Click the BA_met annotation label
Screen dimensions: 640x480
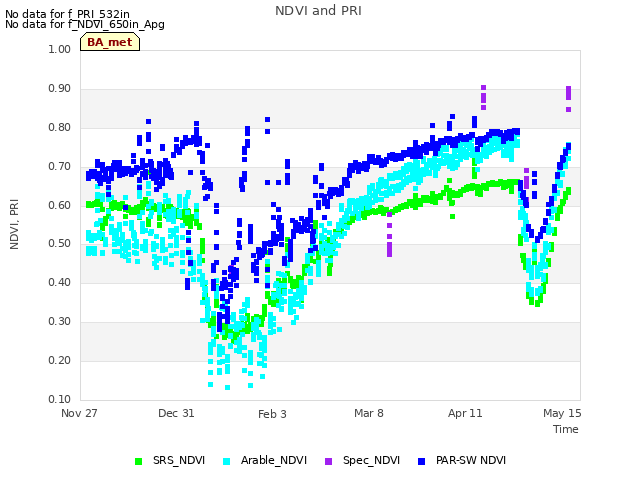pyautogui.click(x=110, y=42)
